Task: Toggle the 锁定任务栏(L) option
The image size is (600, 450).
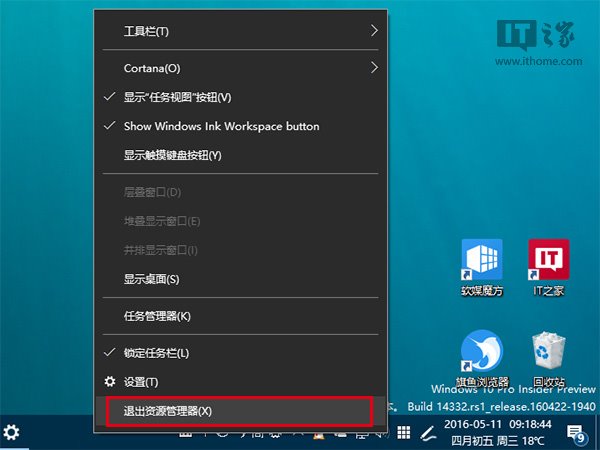Action: point(155,353)
